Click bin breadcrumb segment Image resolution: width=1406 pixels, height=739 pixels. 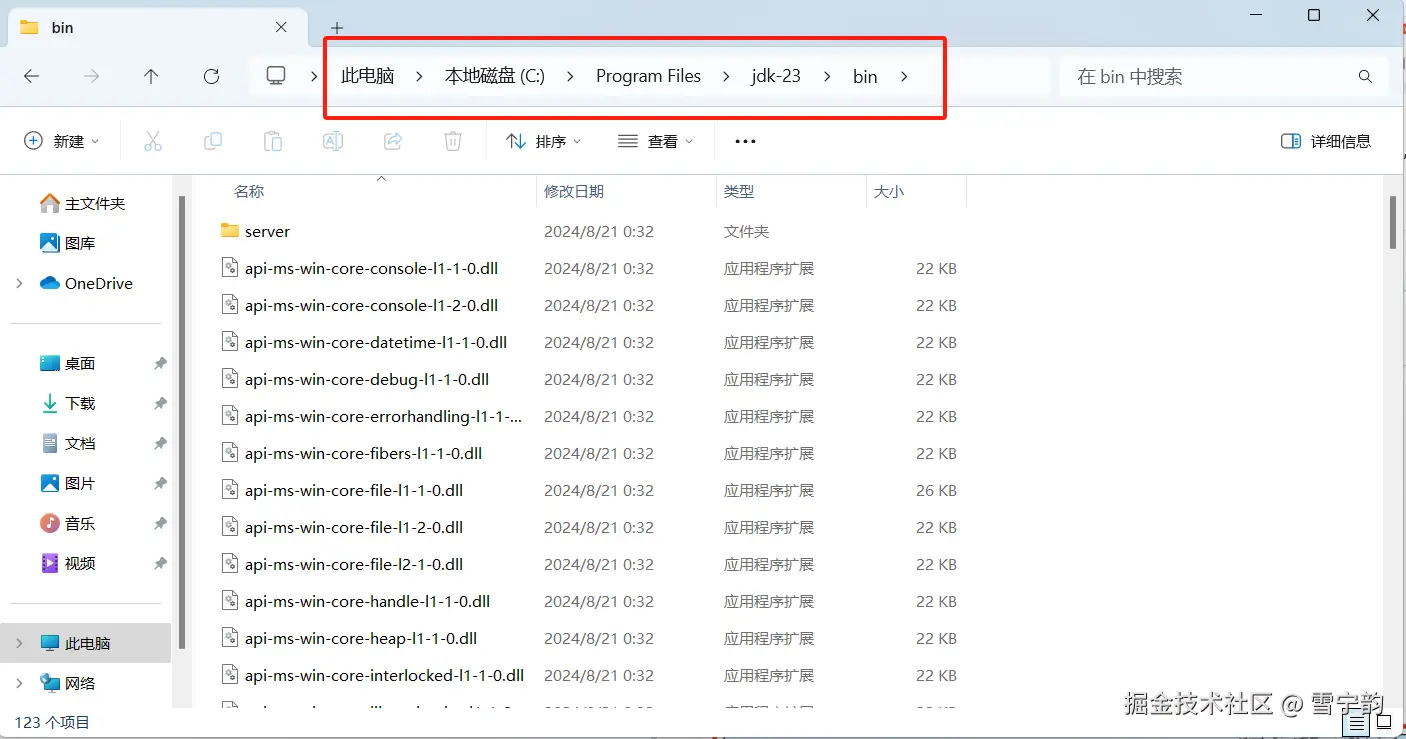pyautogui.click(x=865, y=76)
